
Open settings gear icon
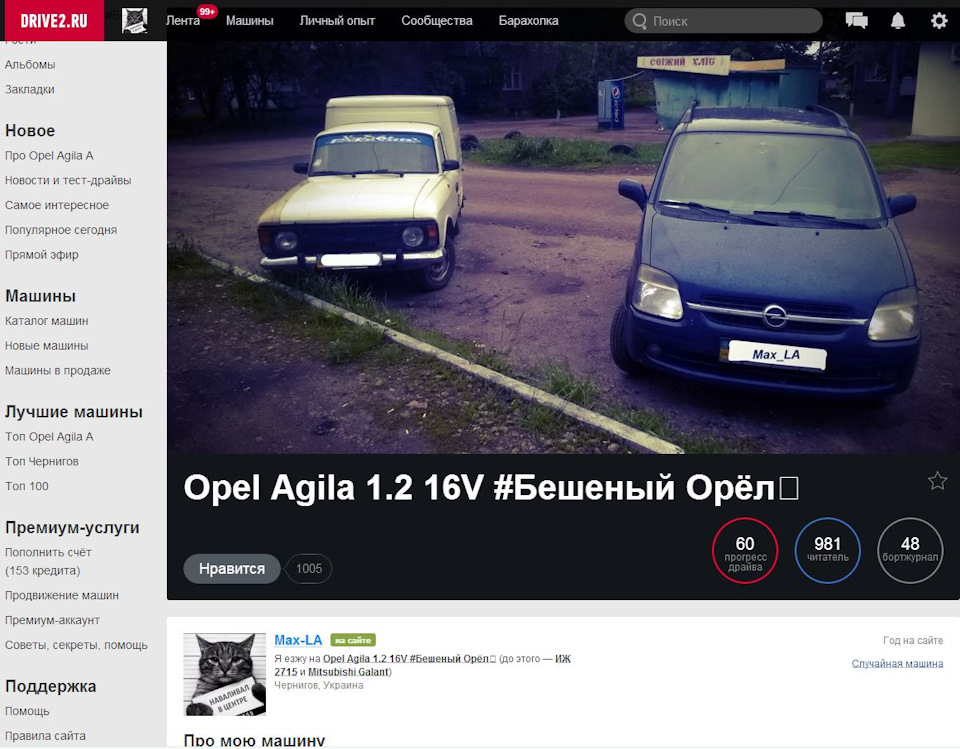[x=939, y=21]
